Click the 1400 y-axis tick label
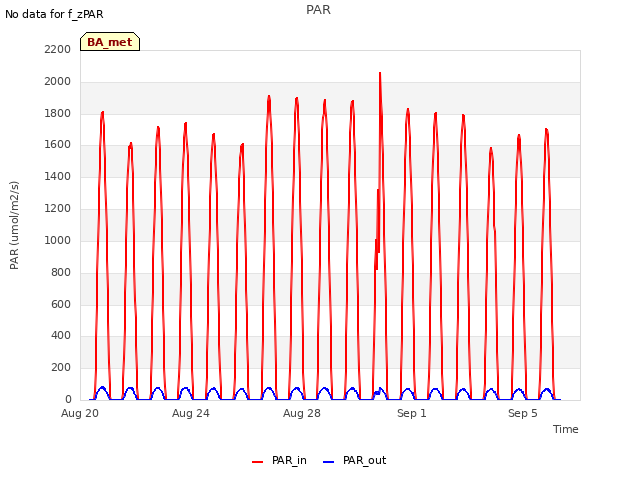640x480 pixels. 58,176
